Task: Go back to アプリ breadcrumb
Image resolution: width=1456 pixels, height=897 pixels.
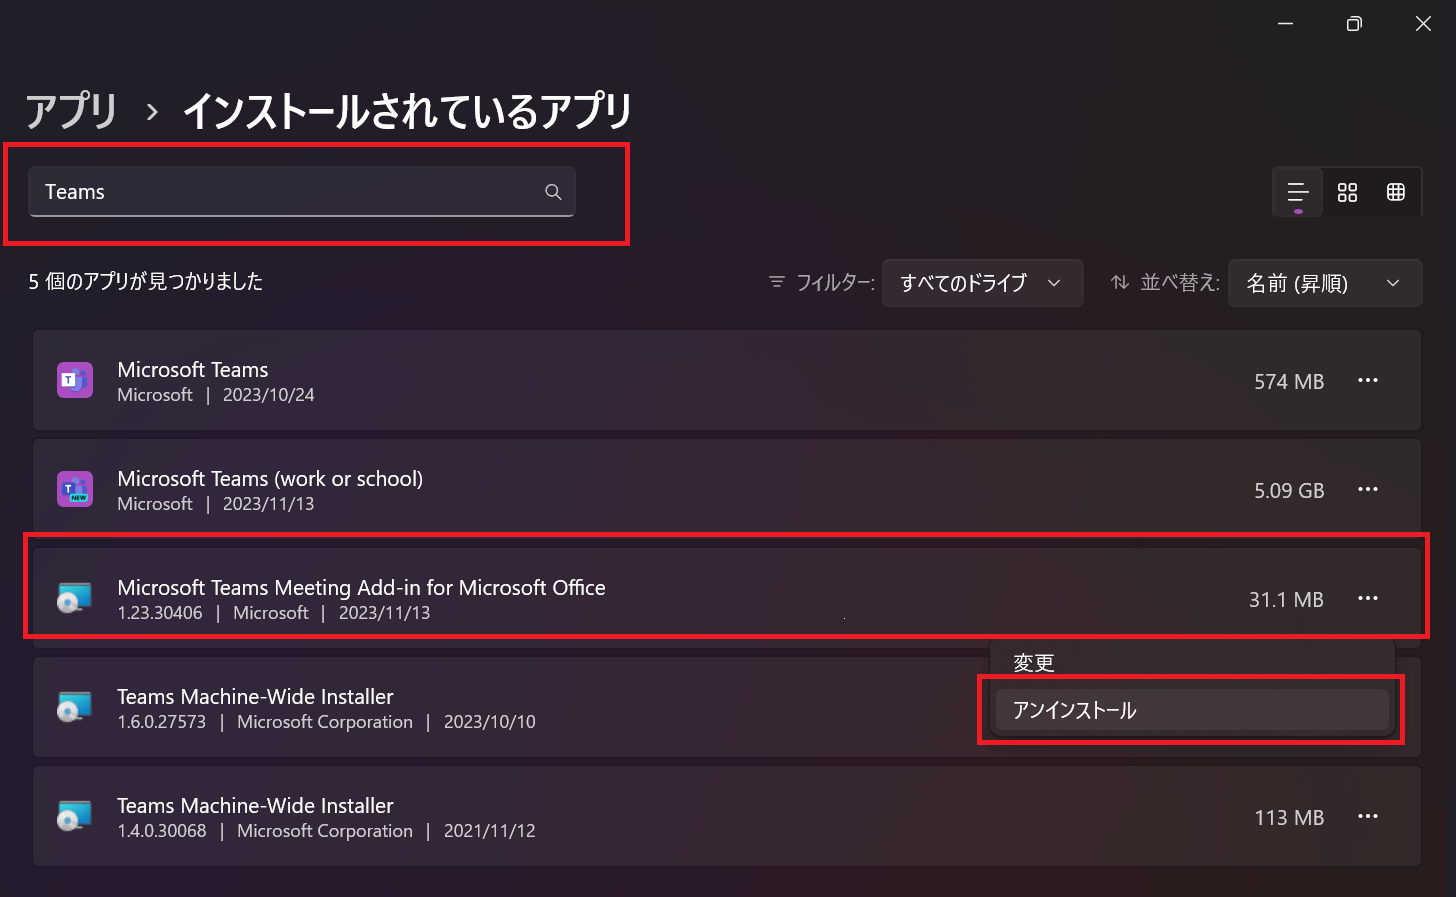Action: point(72,110)
